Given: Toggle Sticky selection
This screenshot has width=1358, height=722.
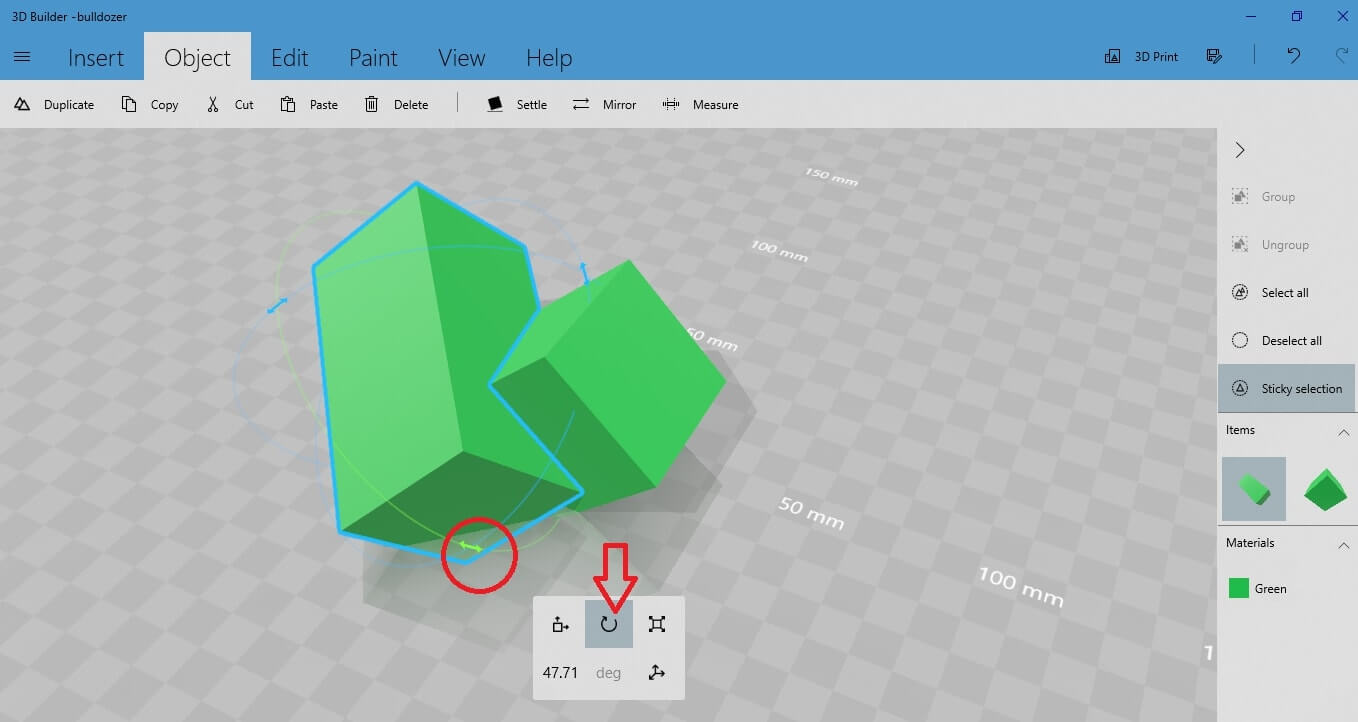Looking at the screenshot, I should click(1287, 388).
